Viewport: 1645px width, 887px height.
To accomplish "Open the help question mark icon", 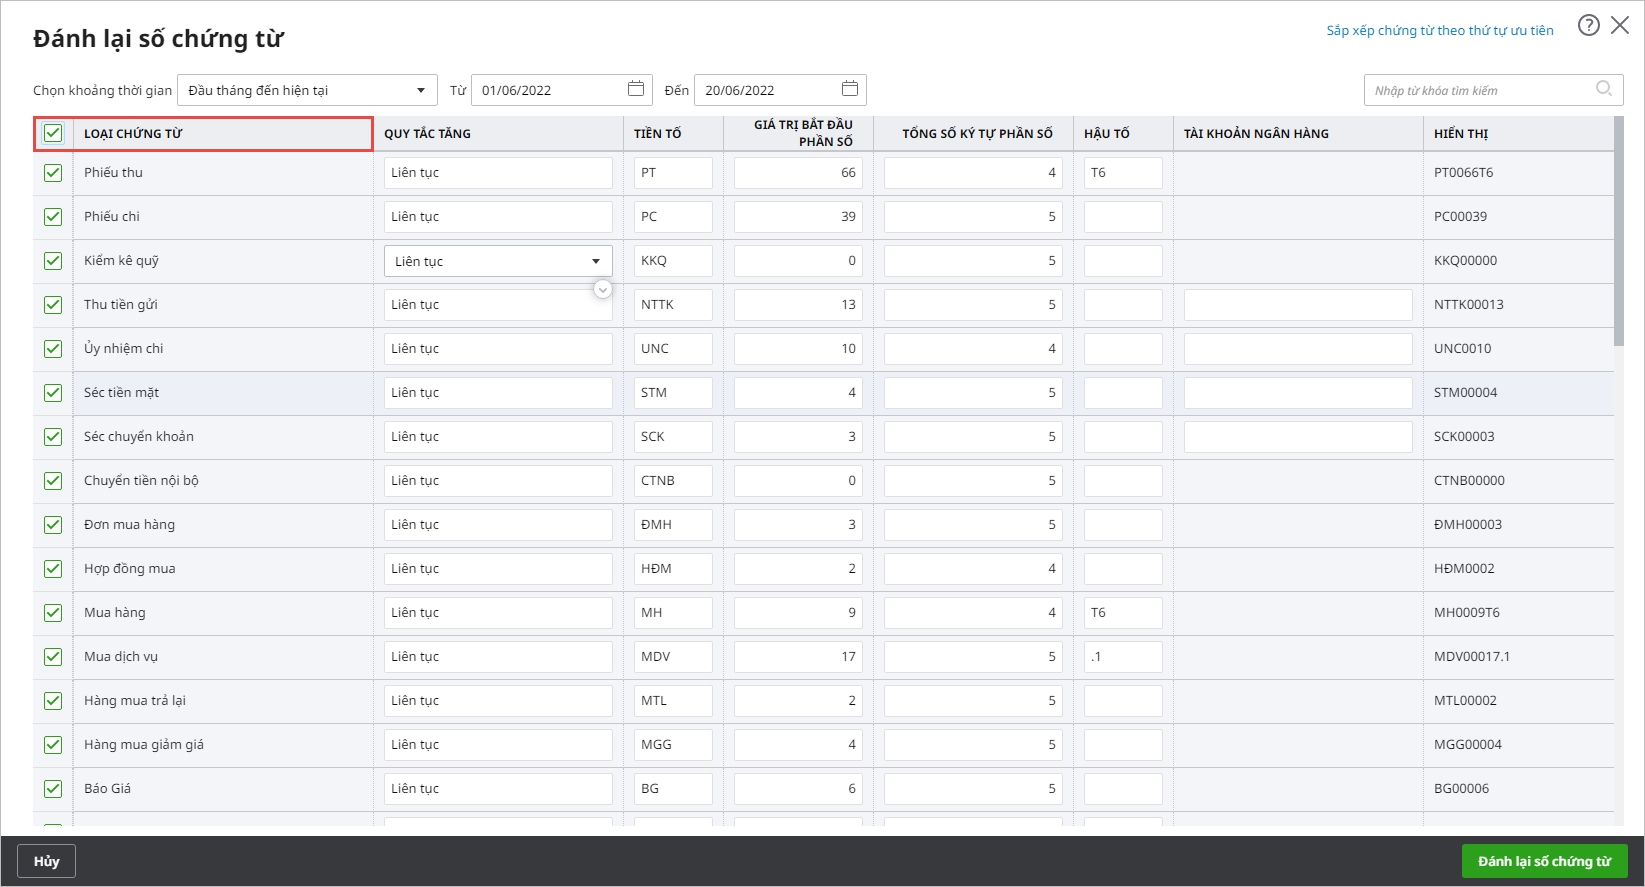I will tap(1588, 26).
